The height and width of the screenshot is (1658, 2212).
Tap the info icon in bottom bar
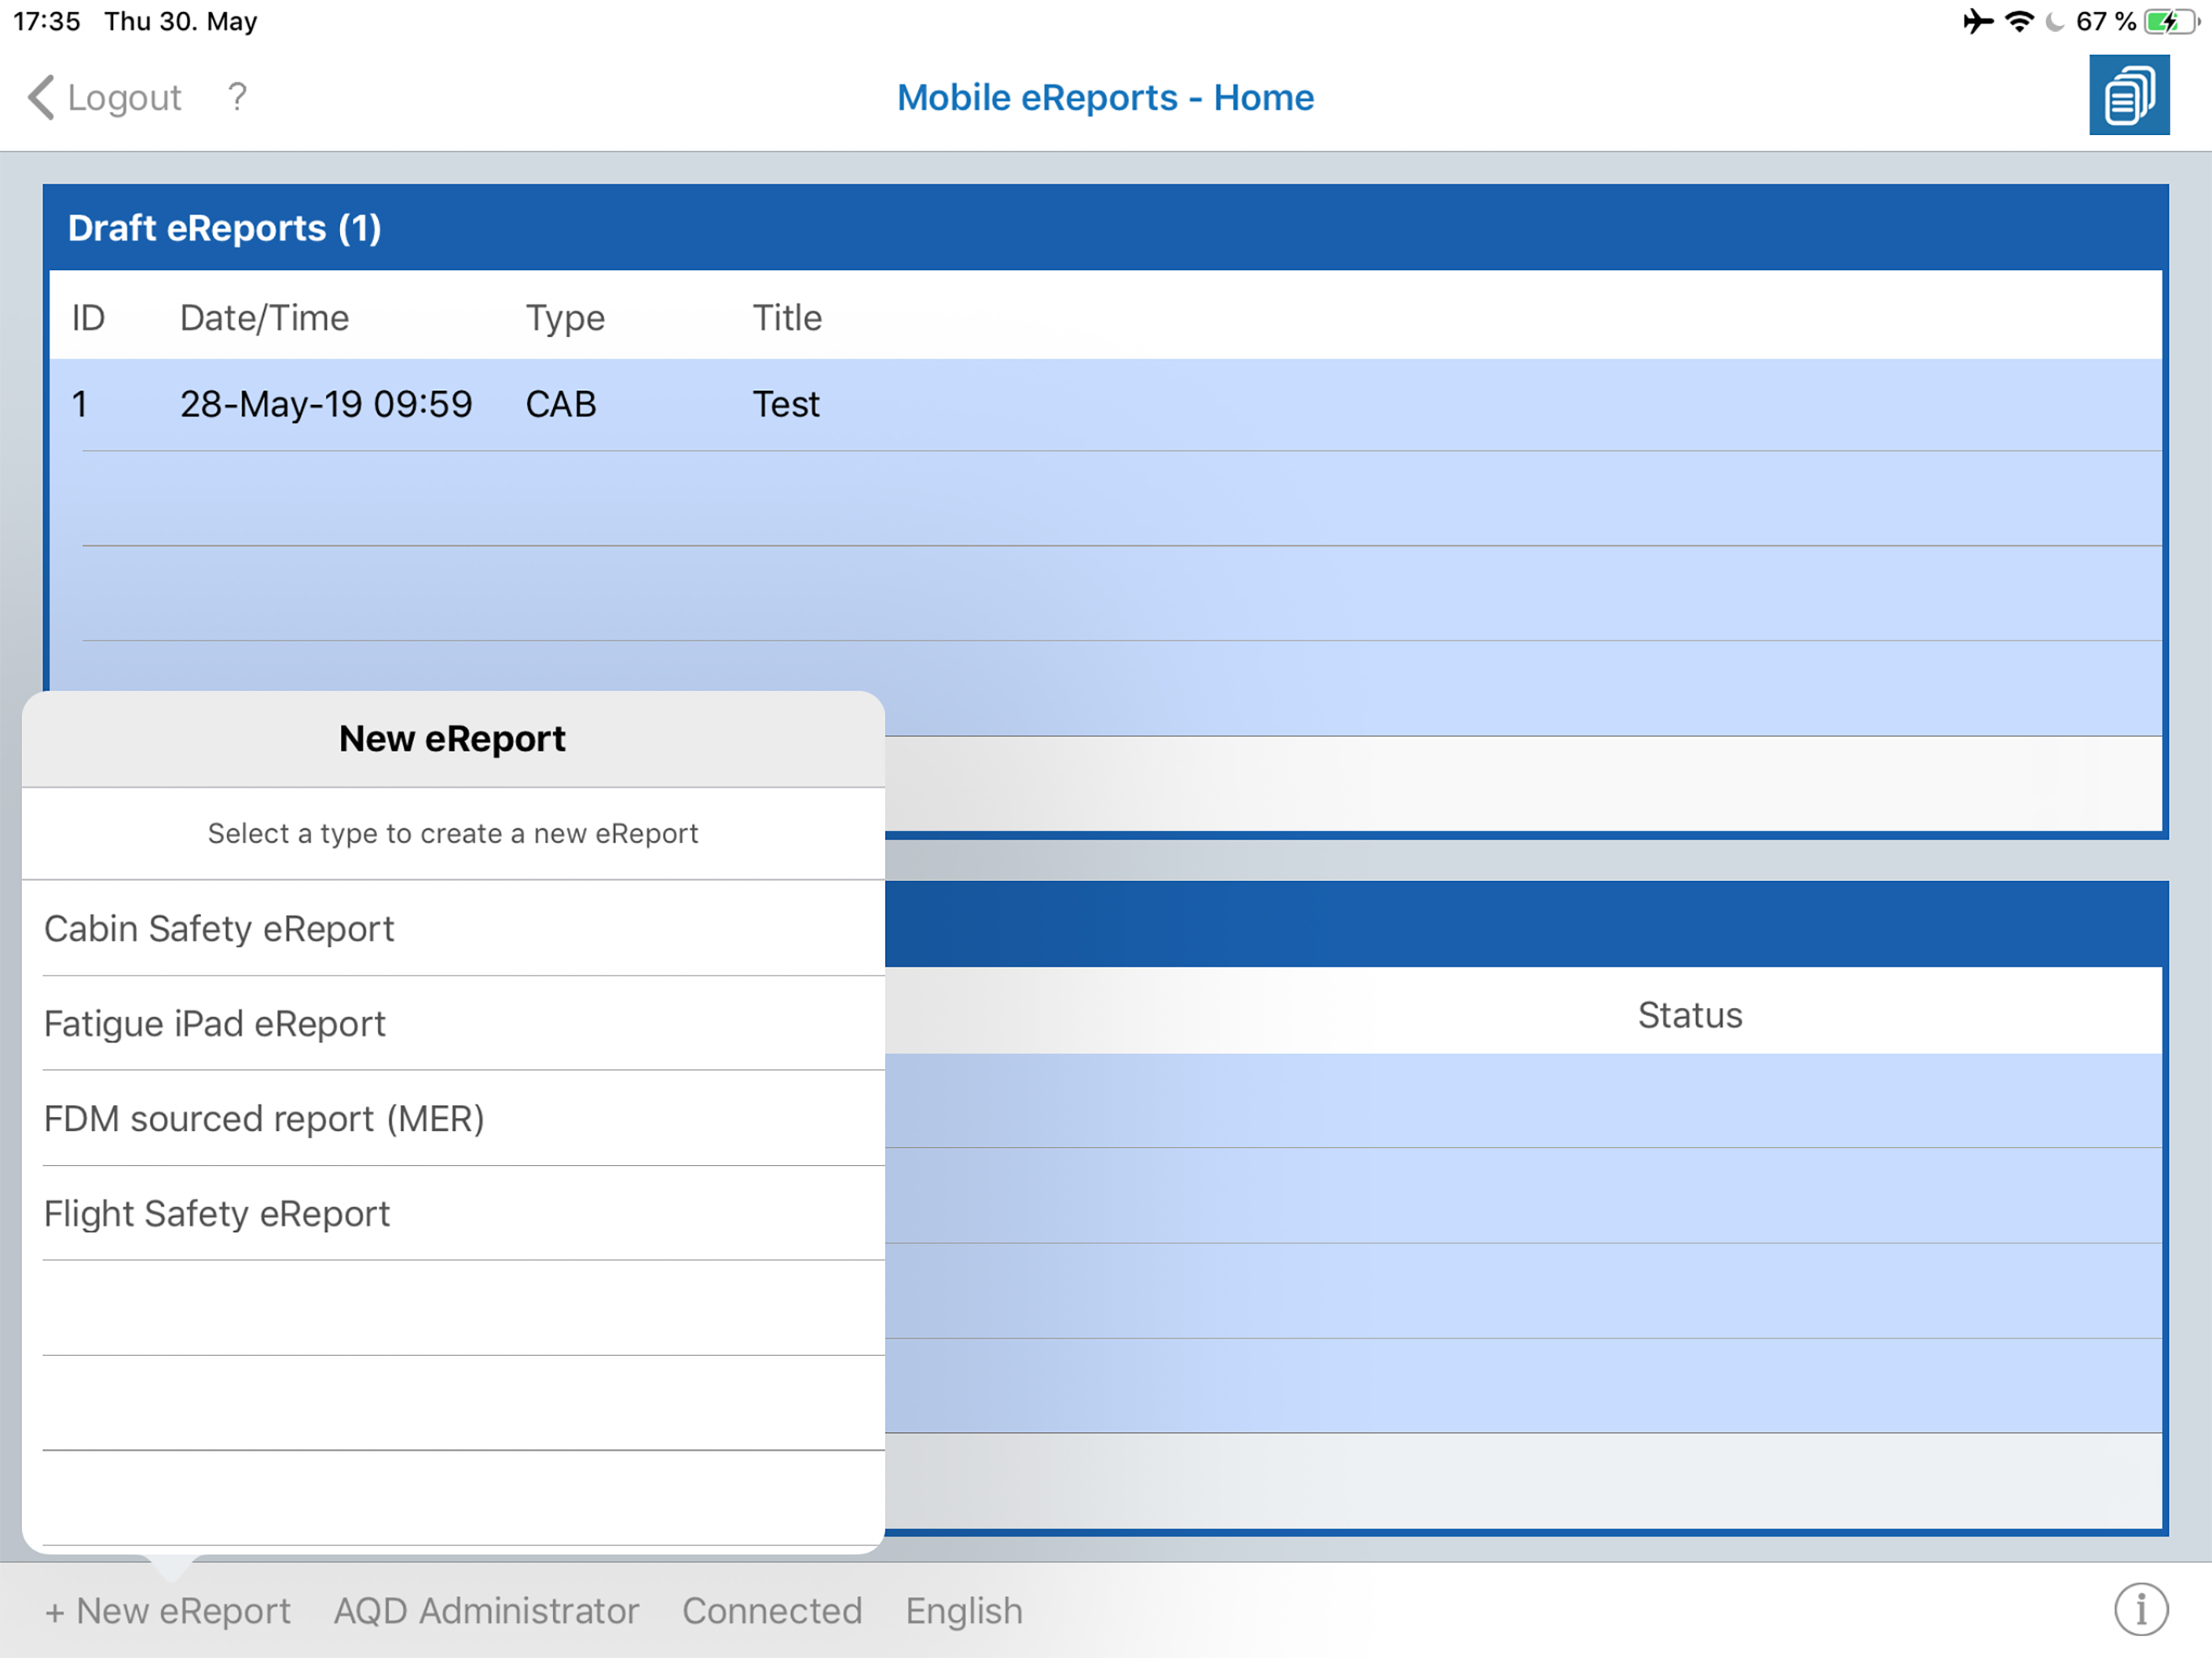(2141, 1610)
